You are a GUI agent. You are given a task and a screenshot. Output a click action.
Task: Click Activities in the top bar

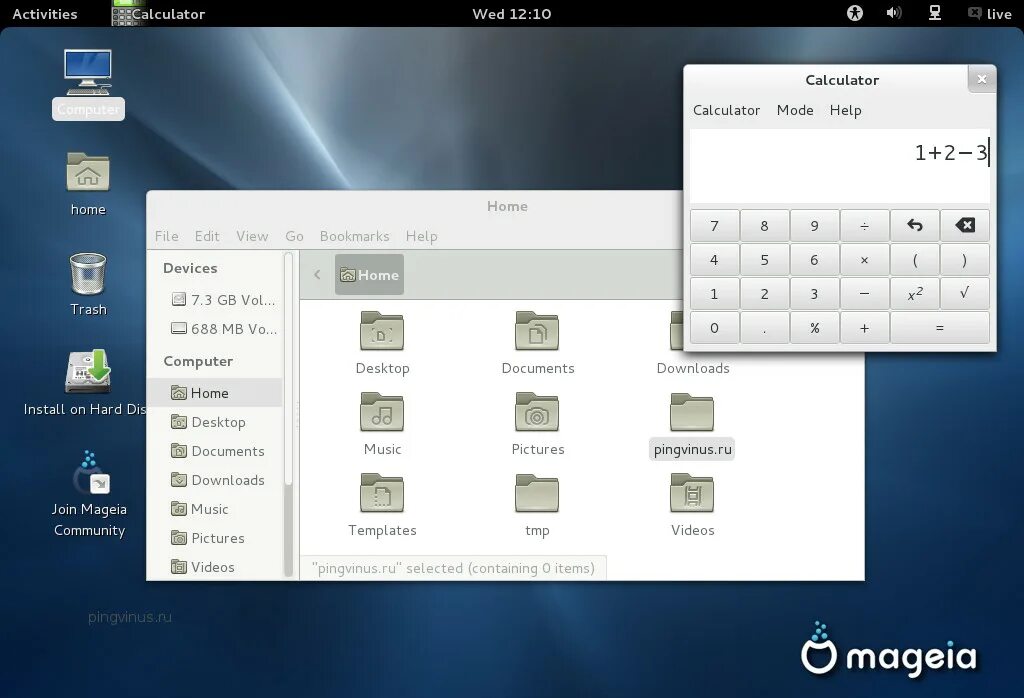(44, 14)
